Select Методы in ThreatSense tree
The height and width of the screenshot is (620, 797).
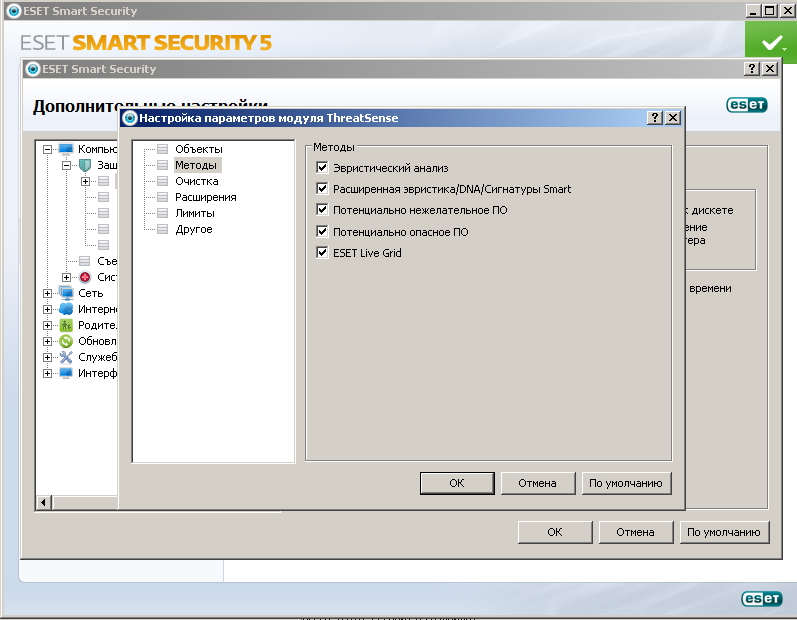coord(196,165)
